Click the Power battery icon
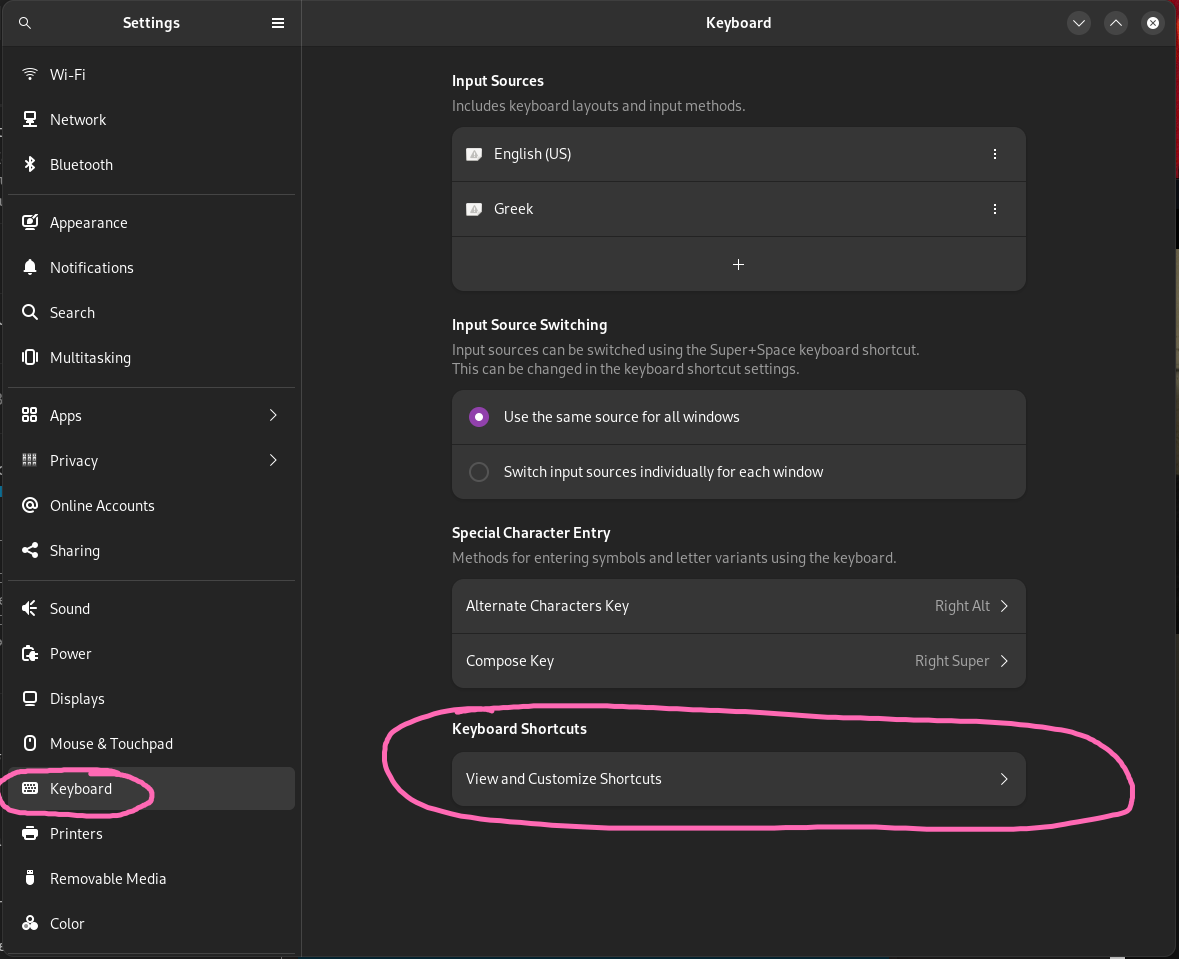The image size is (1179, 959). (x=29, y=654)
